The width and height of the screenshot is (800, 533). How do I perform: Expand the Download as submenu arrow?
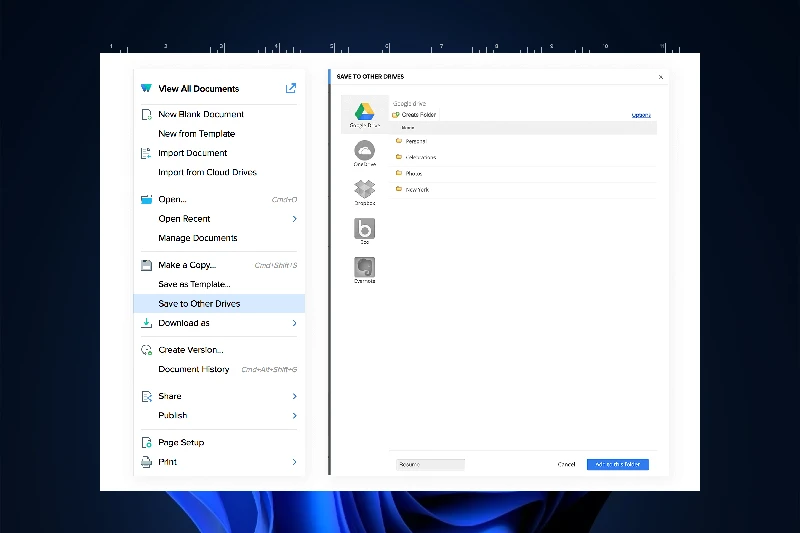[294, 323]
